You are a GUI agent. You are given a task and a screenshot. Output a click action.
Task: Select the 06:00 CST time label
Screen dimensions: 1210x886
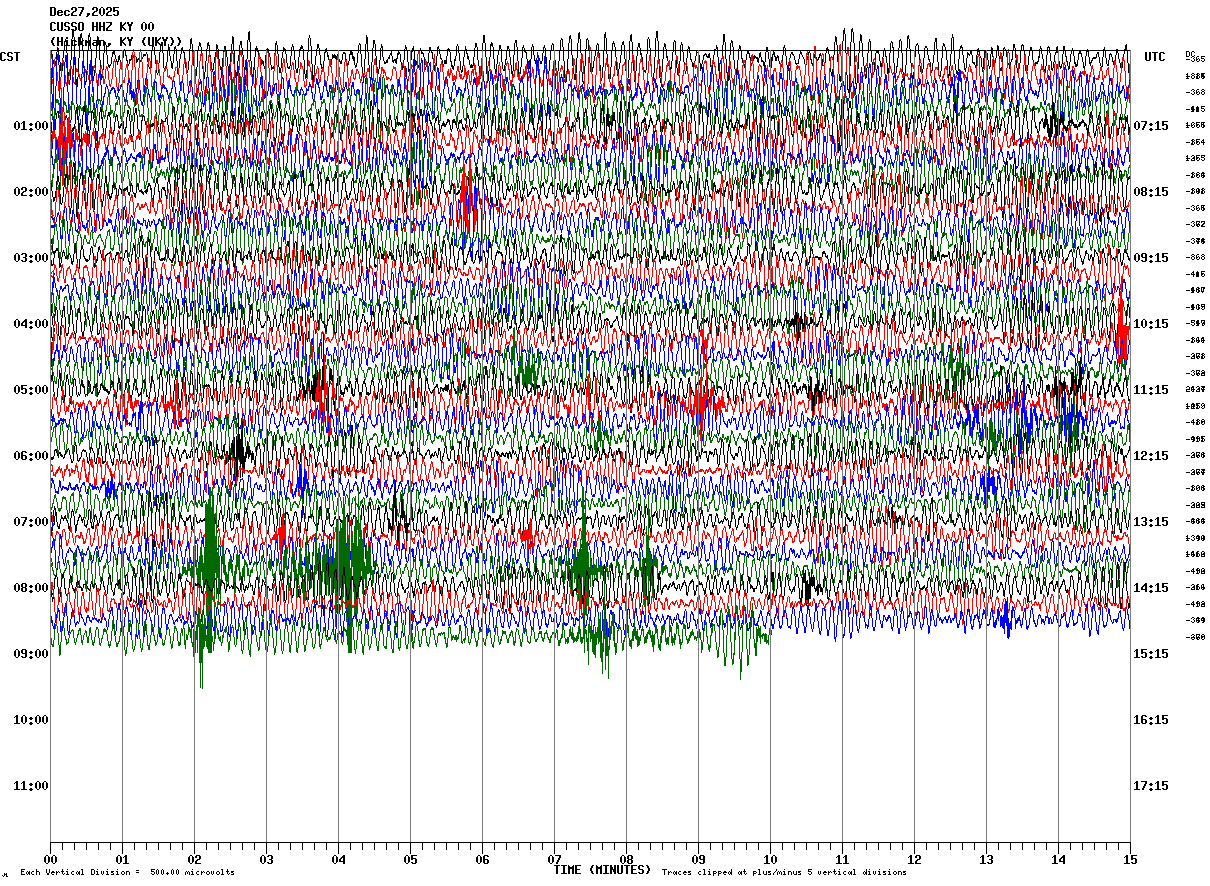[x=31, y=456]
